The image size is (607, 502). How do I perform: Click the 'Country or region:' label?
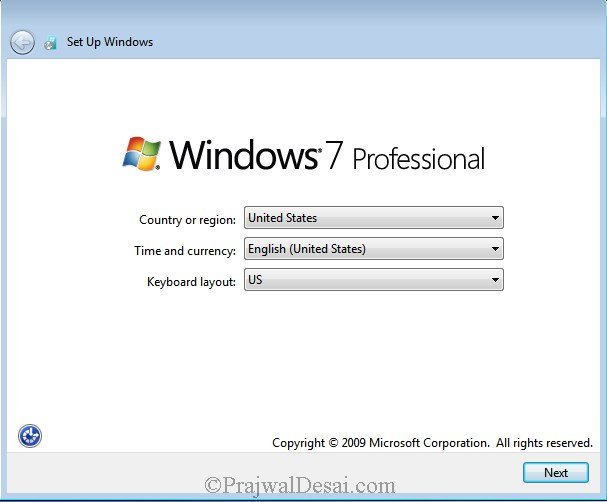(187, 220)
